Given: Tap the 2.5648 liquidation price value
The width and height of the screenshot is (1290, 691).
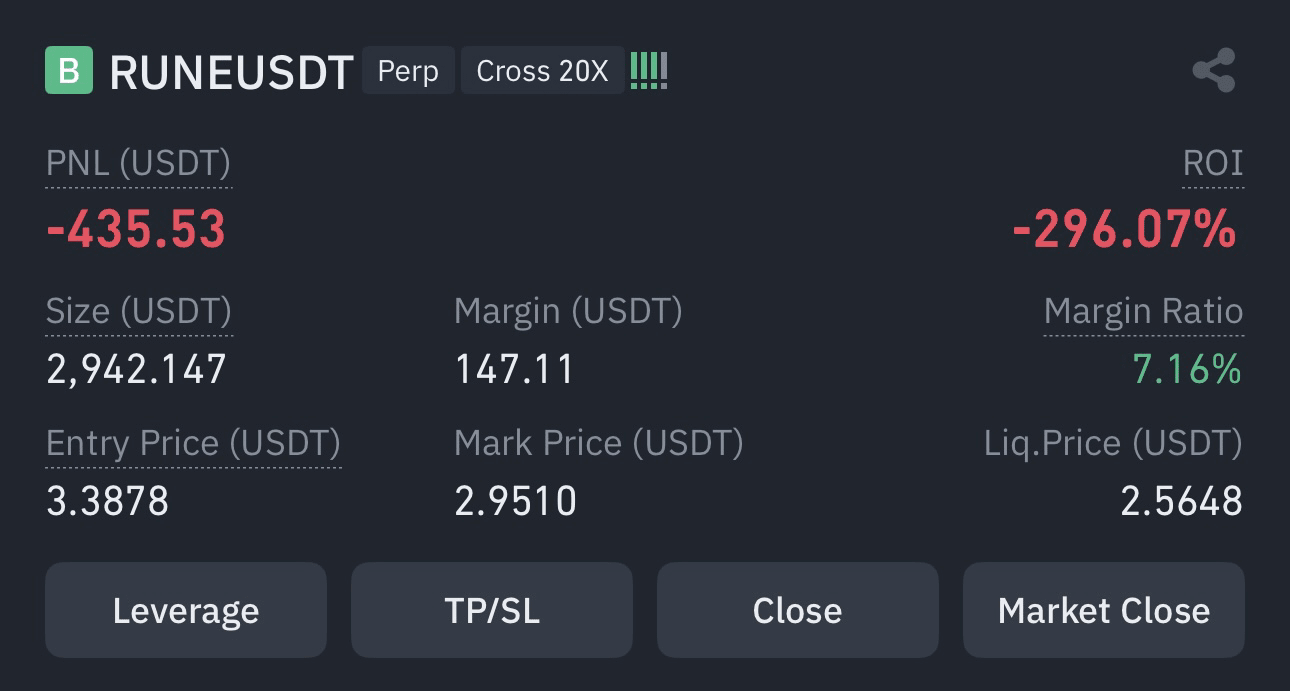Looking at the screenshot, I should click(x=1181, y=501).
